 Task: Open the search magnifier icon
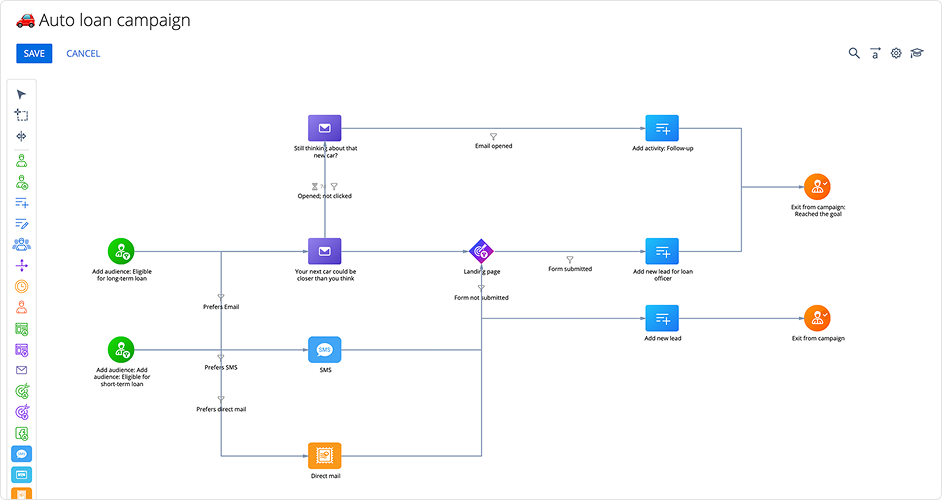click(854, 53)
